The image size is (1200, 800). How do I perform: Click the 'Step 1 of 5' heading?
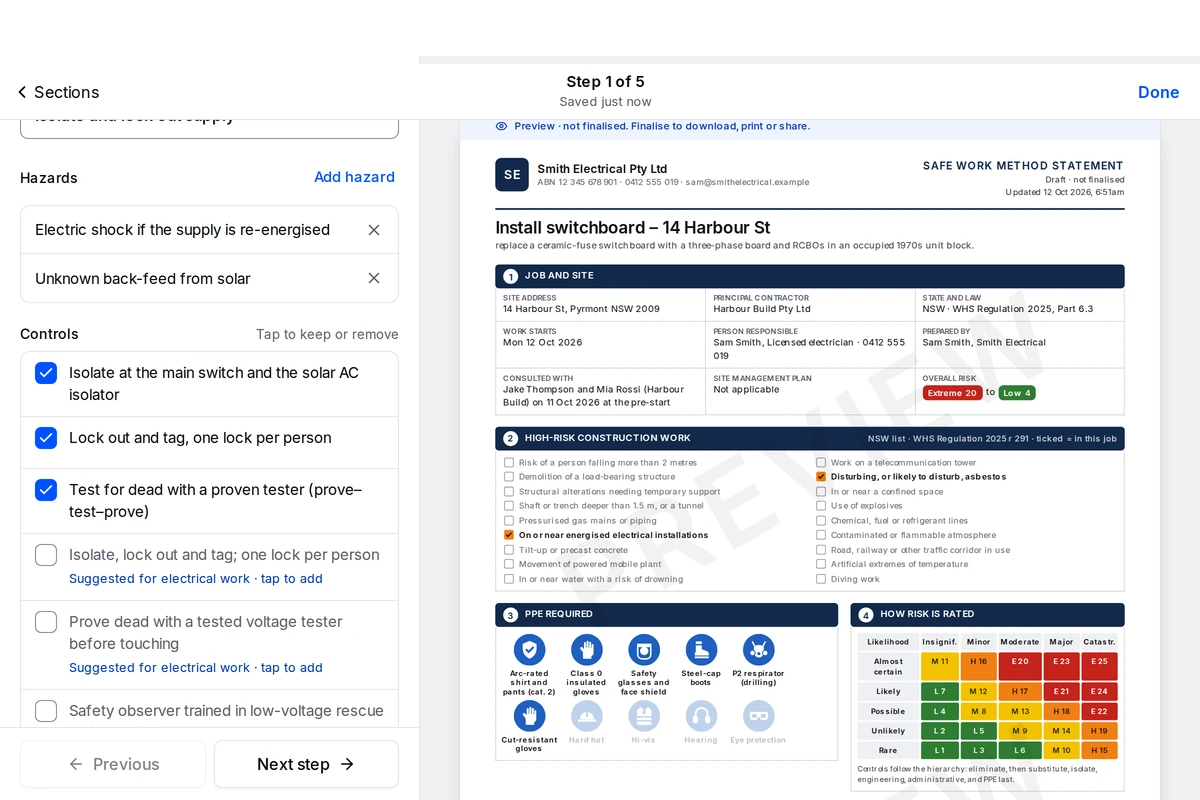click(605, 82)
